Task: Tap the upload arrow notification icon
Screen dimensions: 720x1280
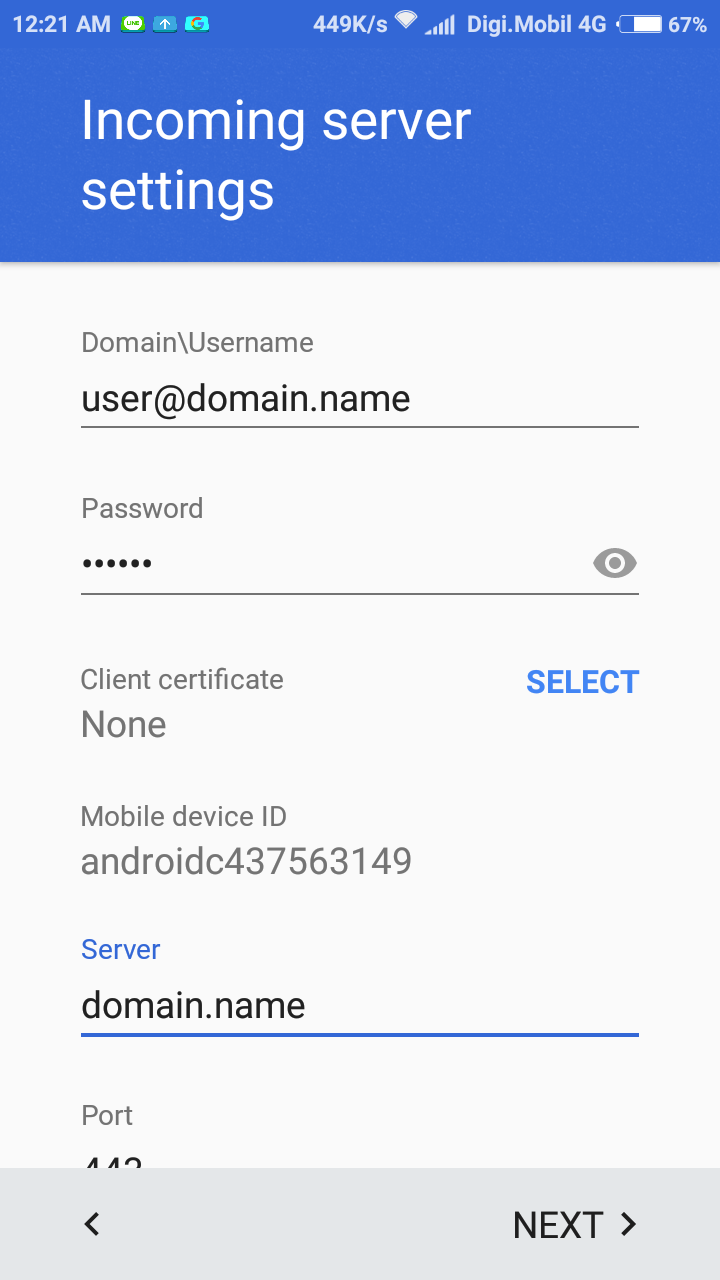Action: coord(164,24)
